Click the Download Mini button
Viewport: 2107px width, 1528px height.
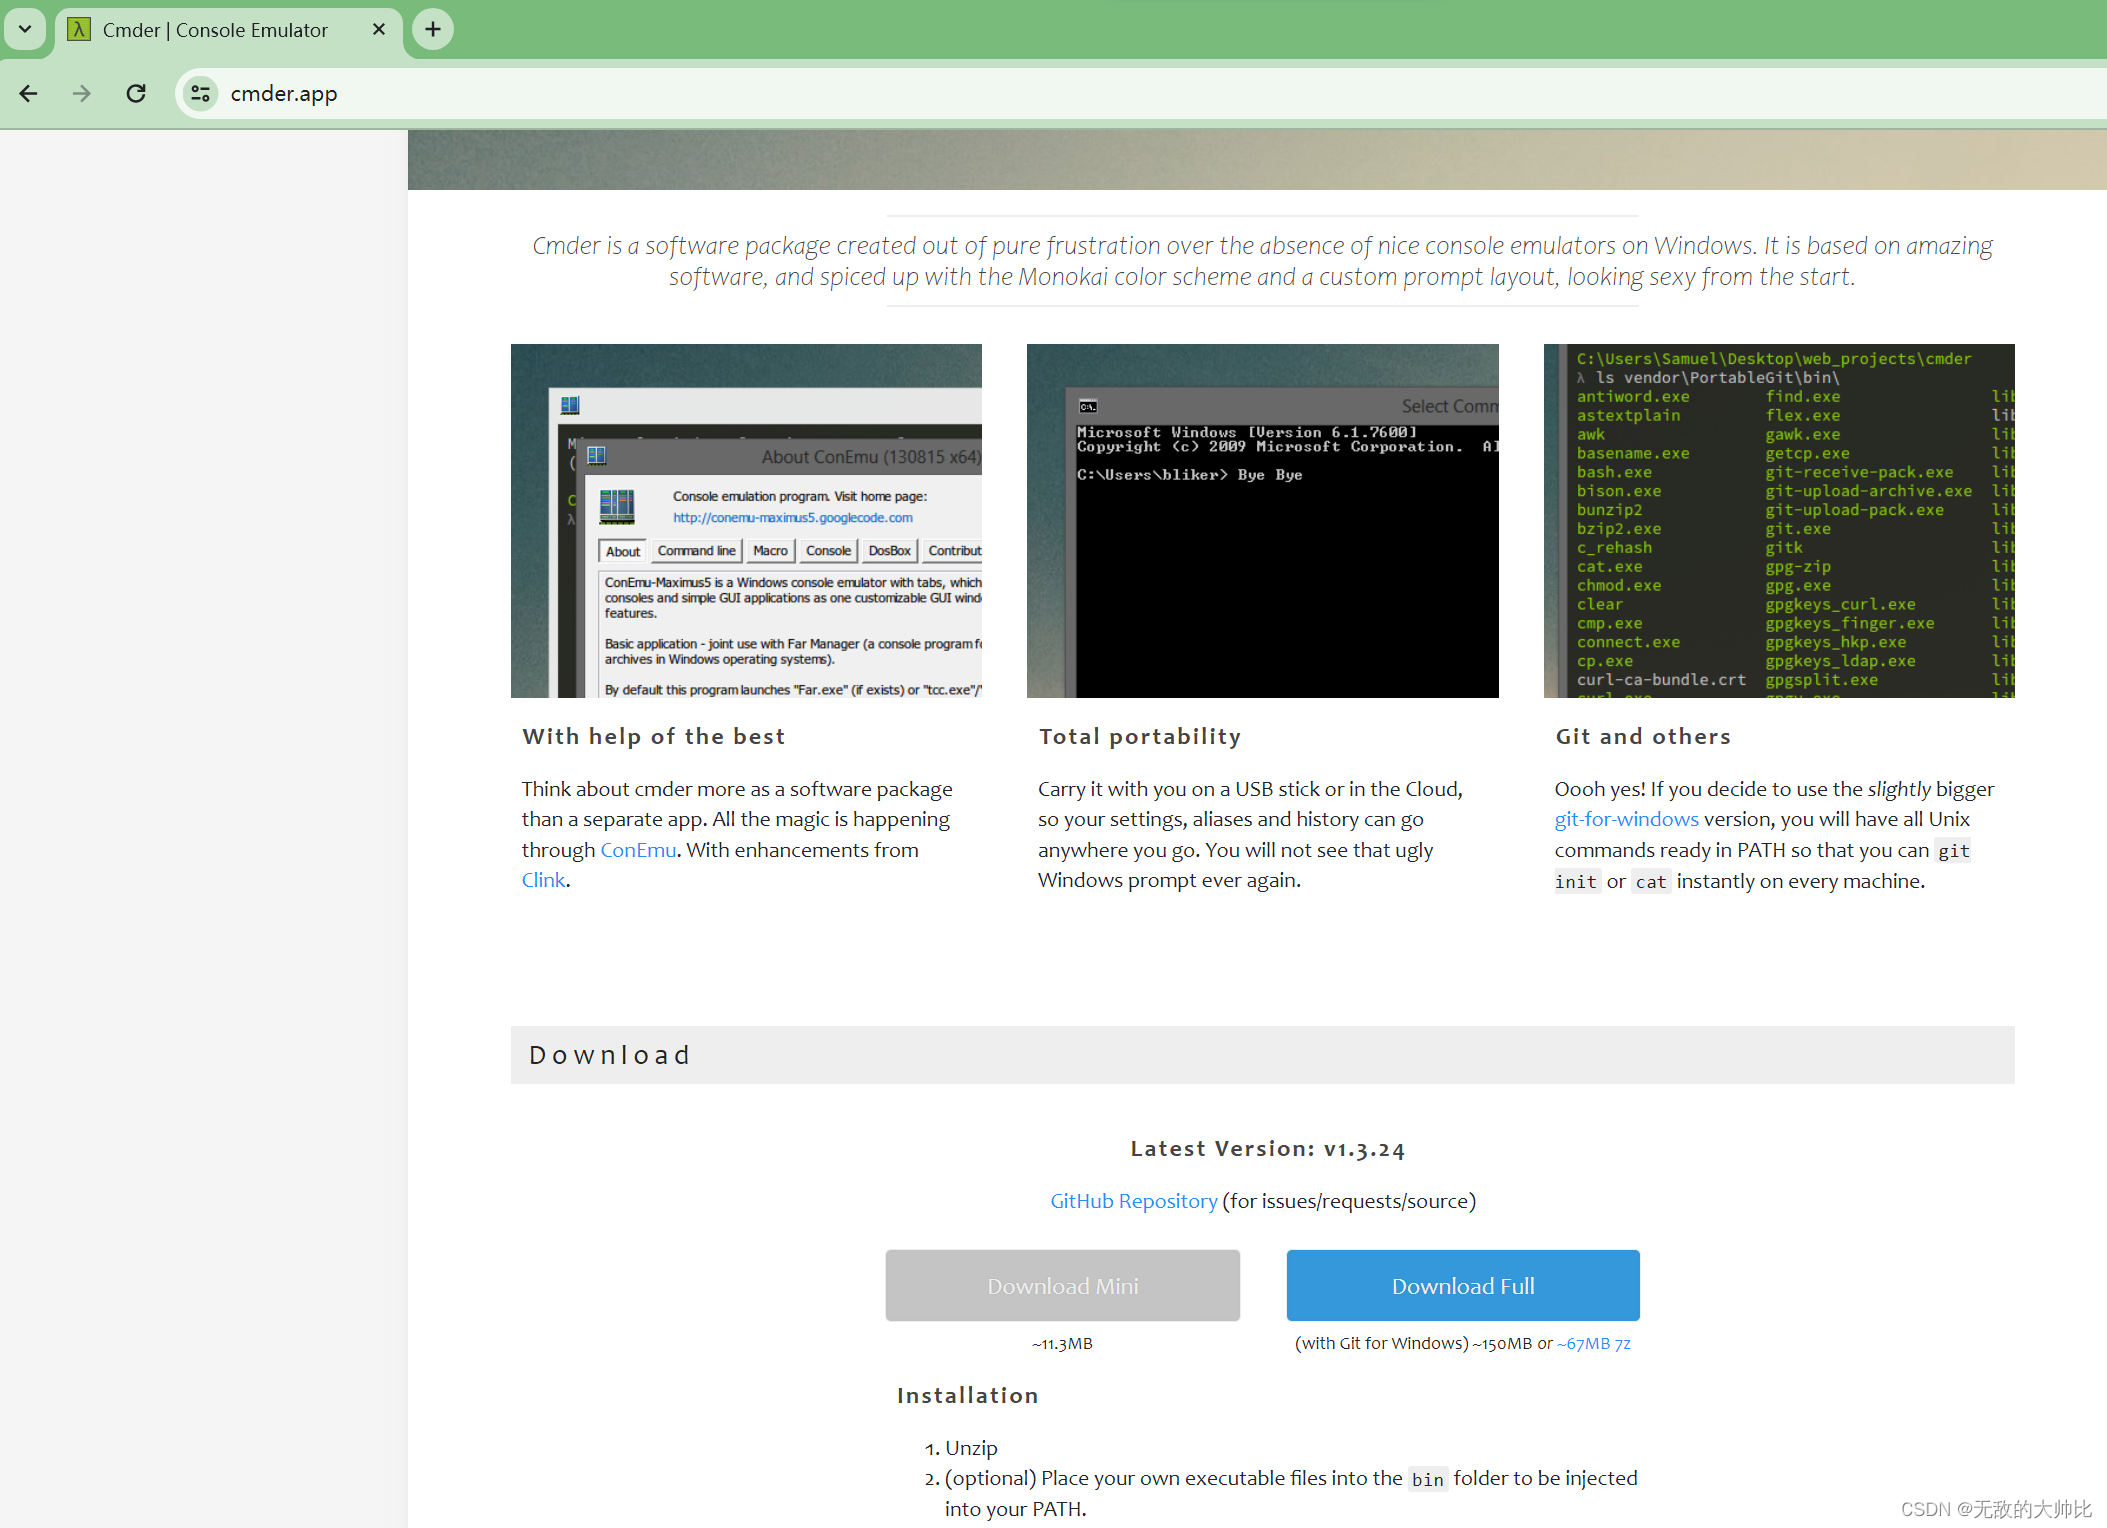[1062, 1285]
